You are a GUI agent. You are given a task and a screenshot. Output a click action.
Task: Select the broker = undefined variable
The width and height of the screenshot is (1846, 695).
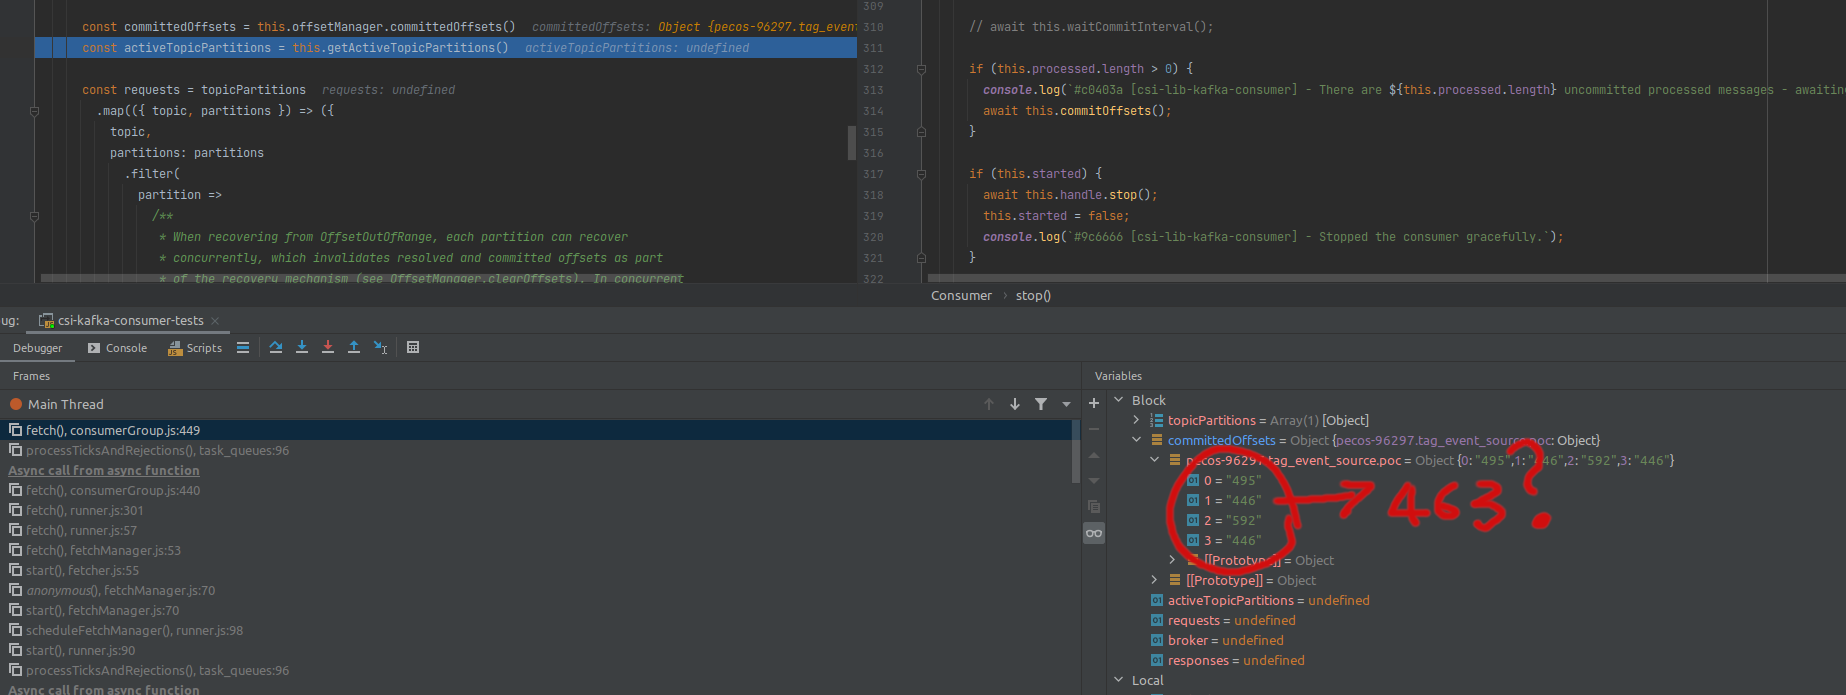coord(1217,640)
